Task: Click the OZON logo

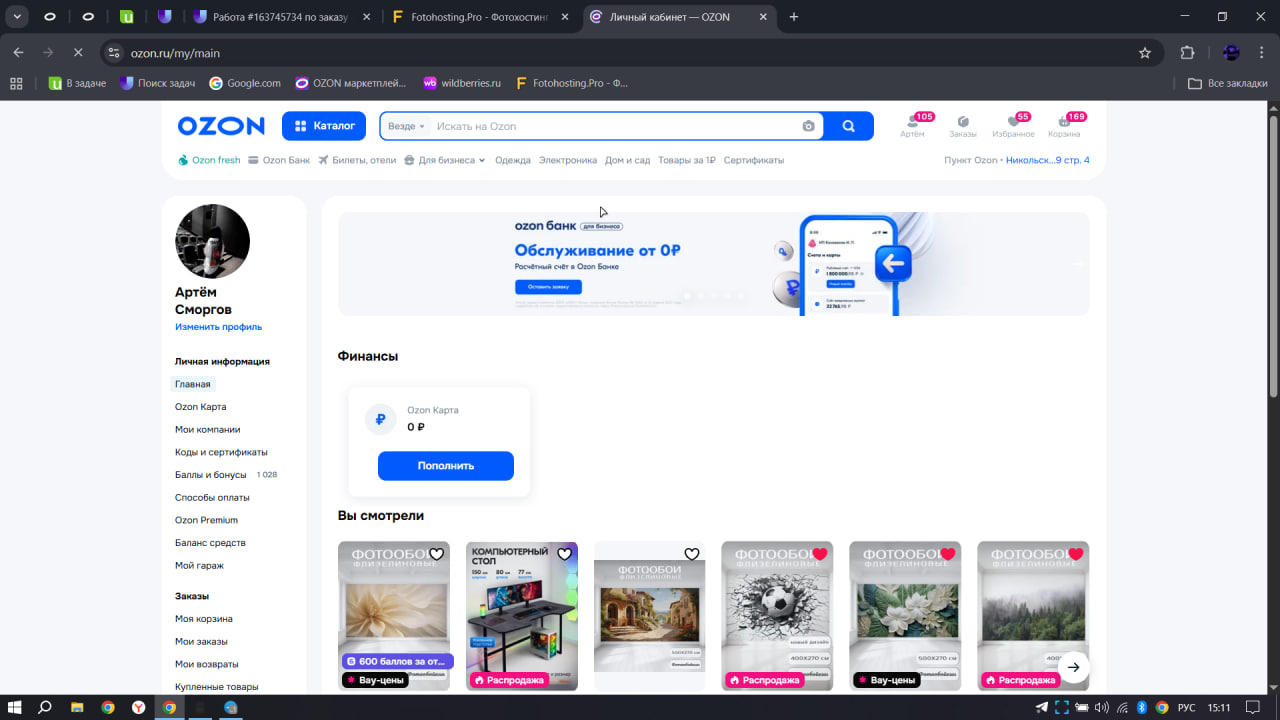Action: tap(221, 126)
